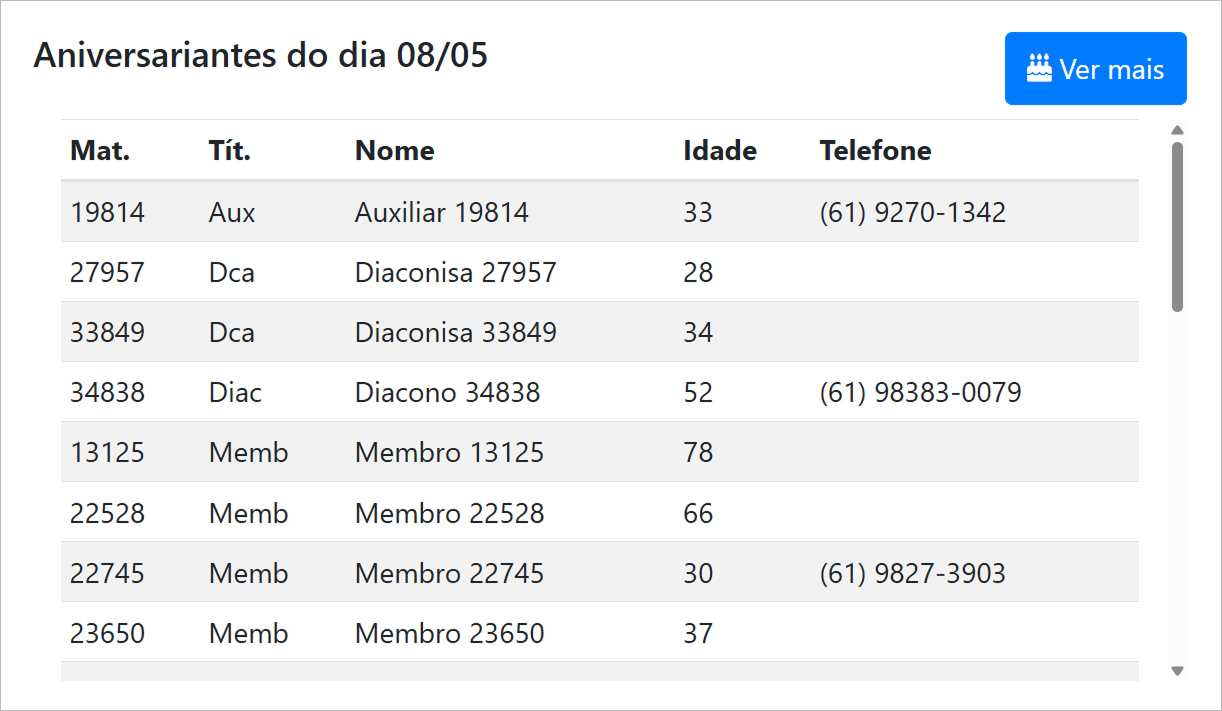Select the Diaconisa 27957 name cell
This screenshot has width=1222, height=711.
pos(456,272)
